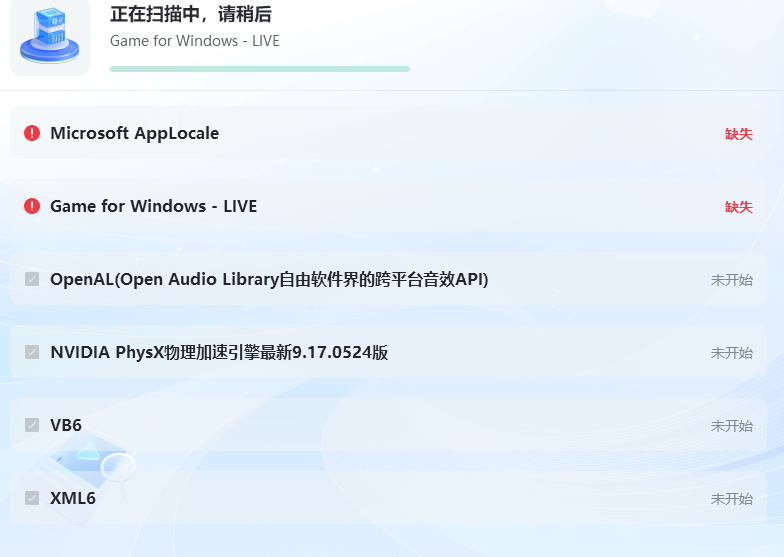Click the 未开始 status of OpenAL row
Viewport: 784px width, 557px height.
coord(732,280)
